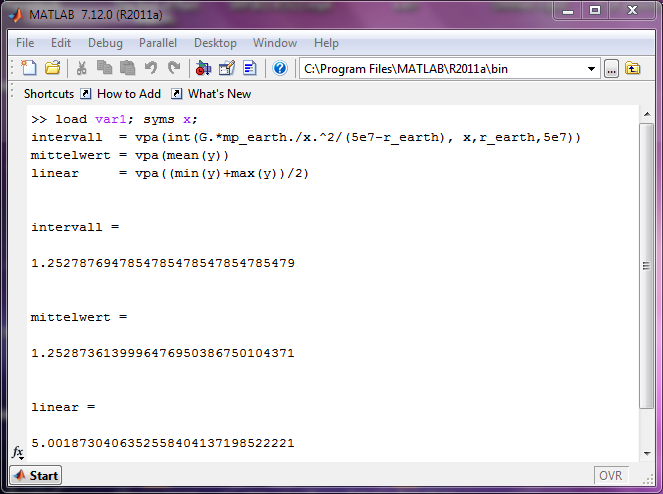Cut selection with scissors icon
The width and height of the screenshot is (663, 494).
coord(82,68)
